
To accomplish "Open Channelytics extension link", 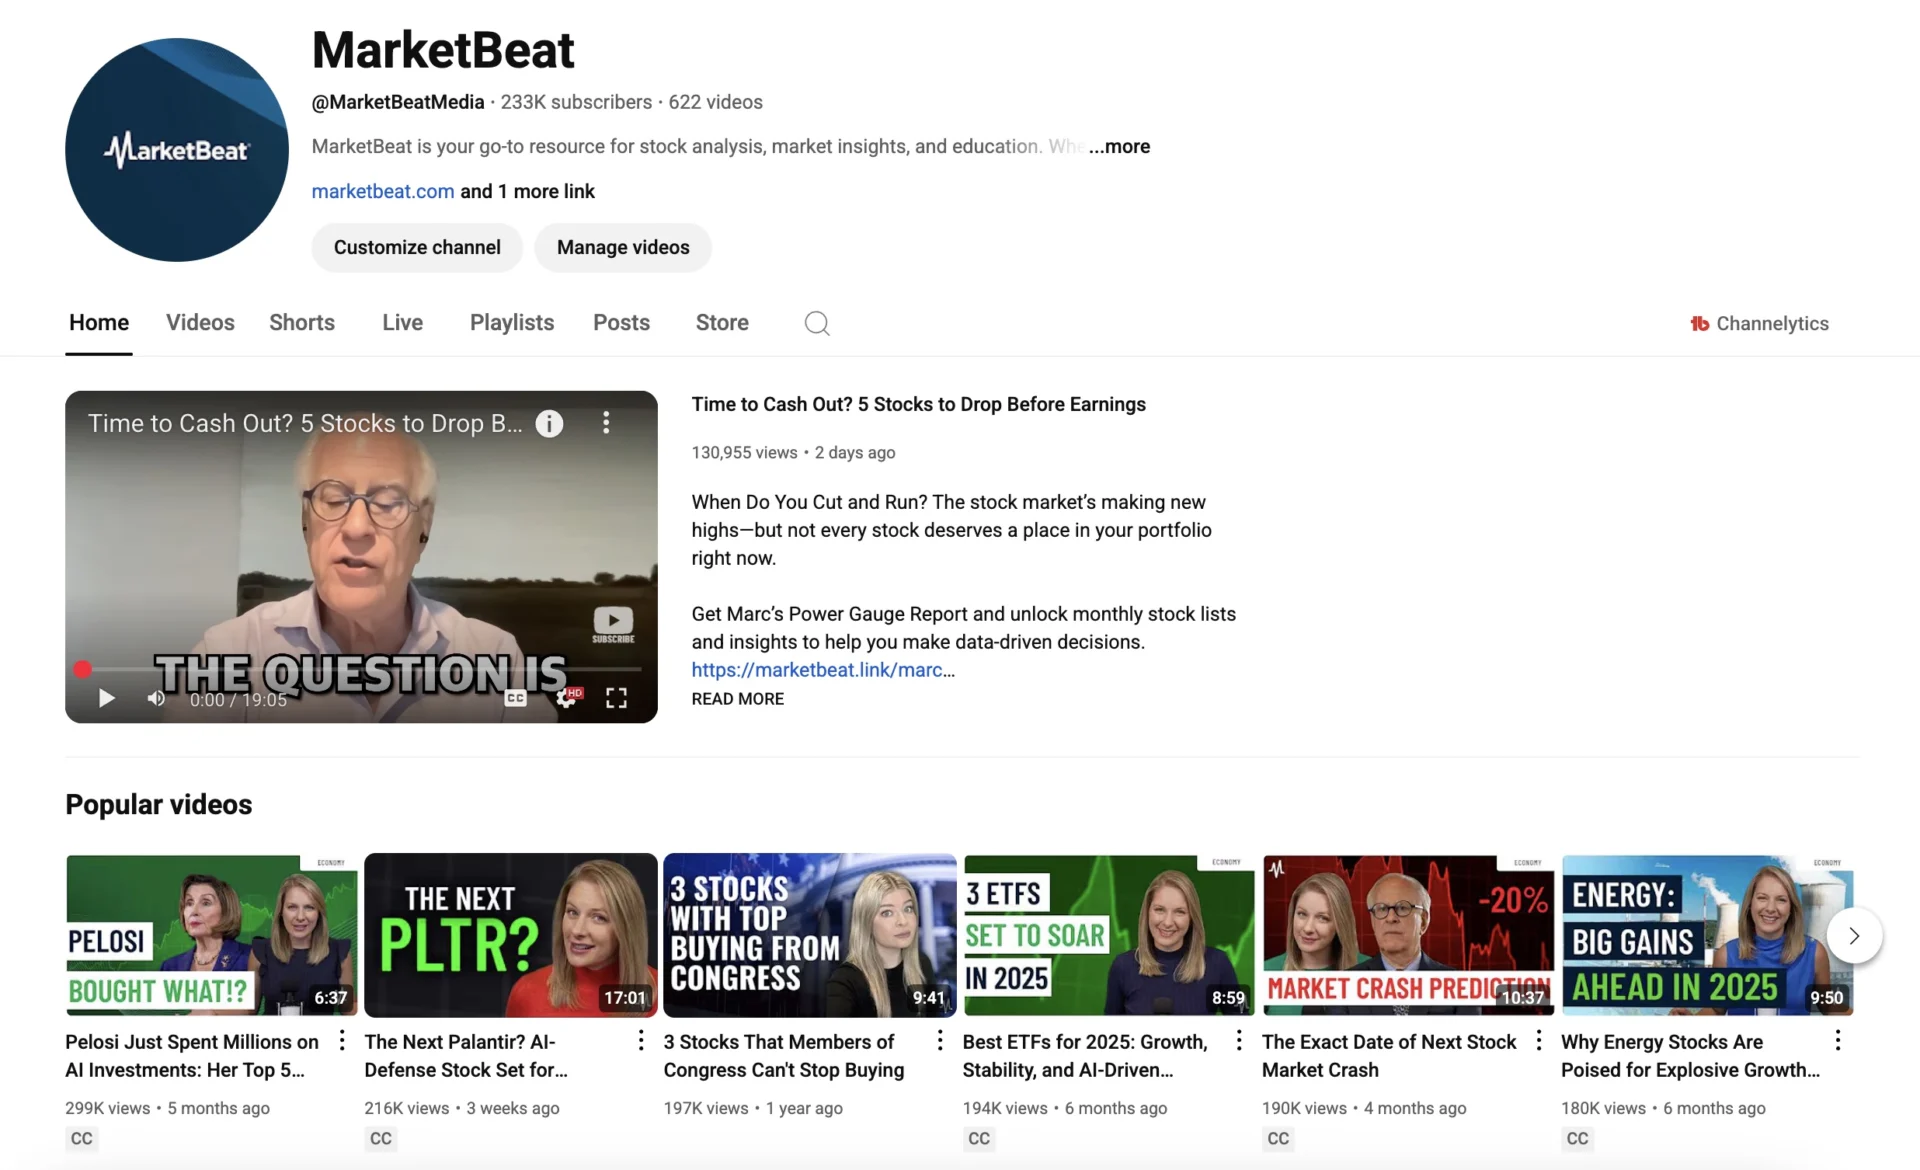I will pos(1759,324).
